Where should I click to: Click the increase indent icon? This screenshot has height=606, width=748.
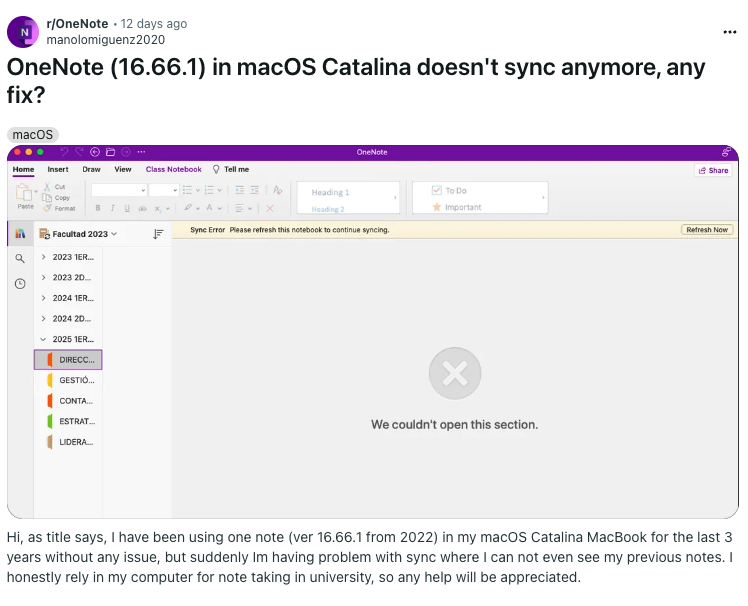(x=255, y=190)
